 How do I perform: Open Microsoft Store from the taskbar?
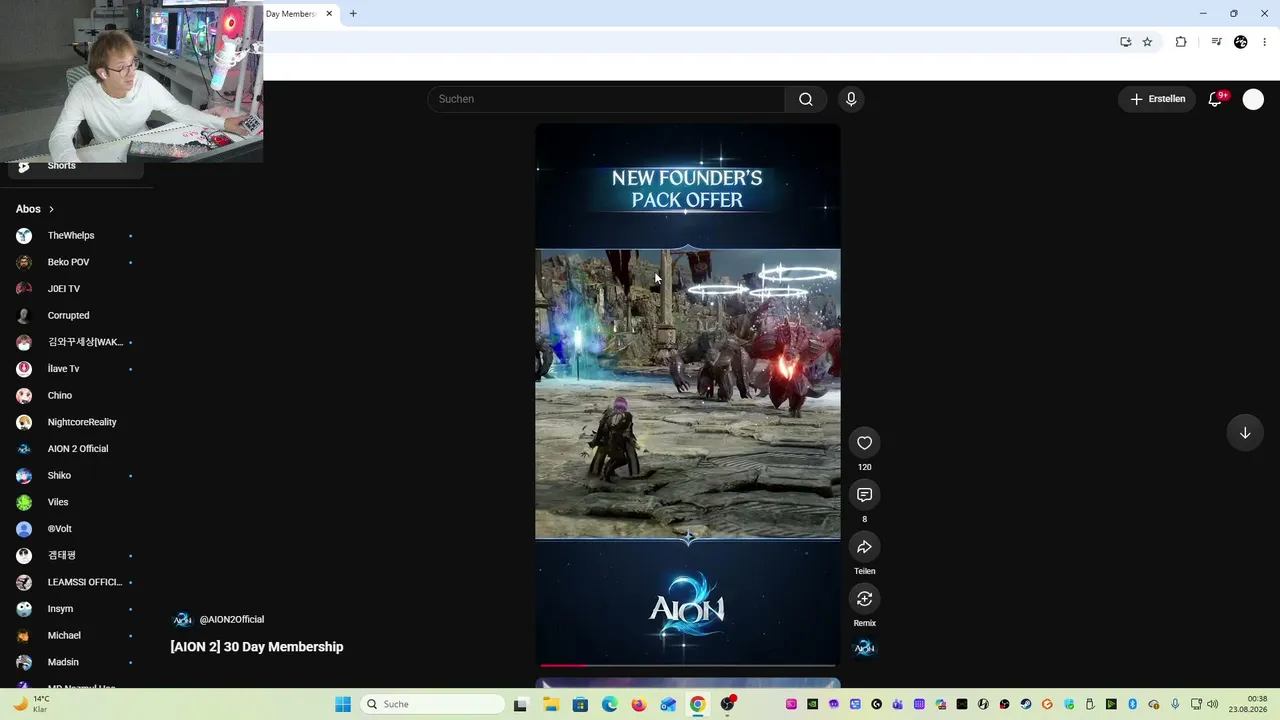pyautogui.click(x=580, y=704)
